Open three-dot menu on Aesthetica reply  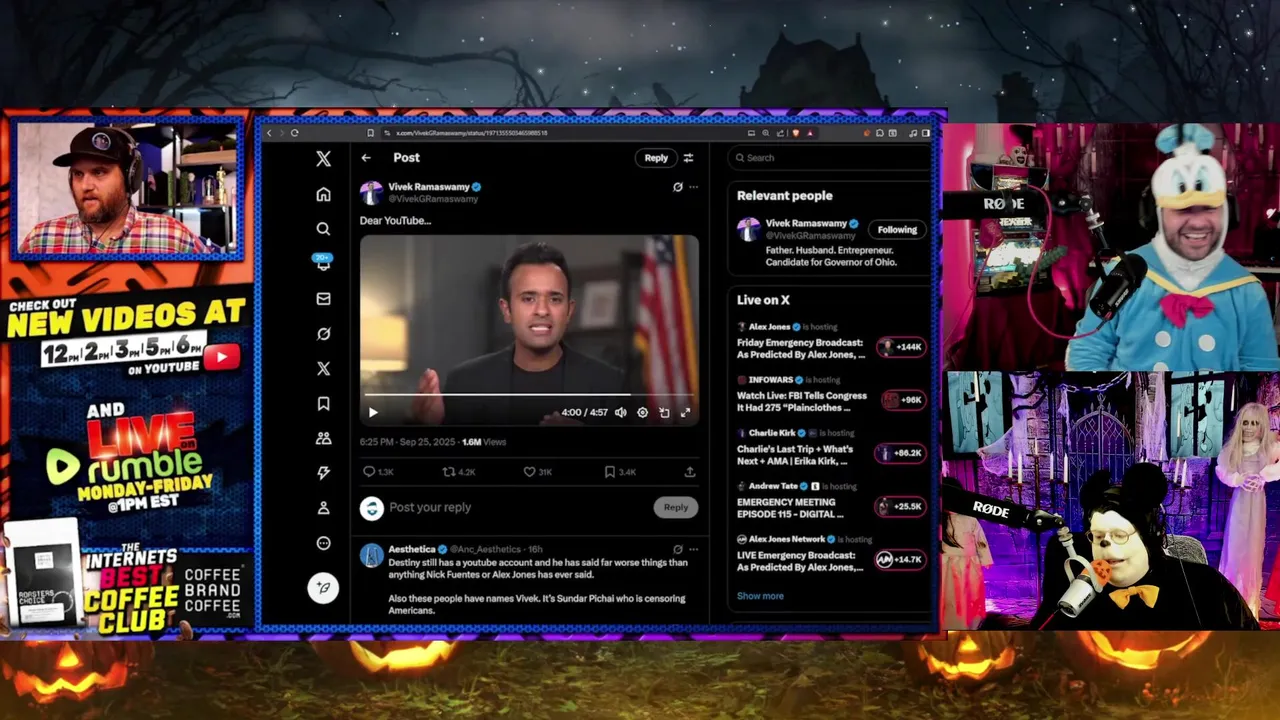coord(693,549)
